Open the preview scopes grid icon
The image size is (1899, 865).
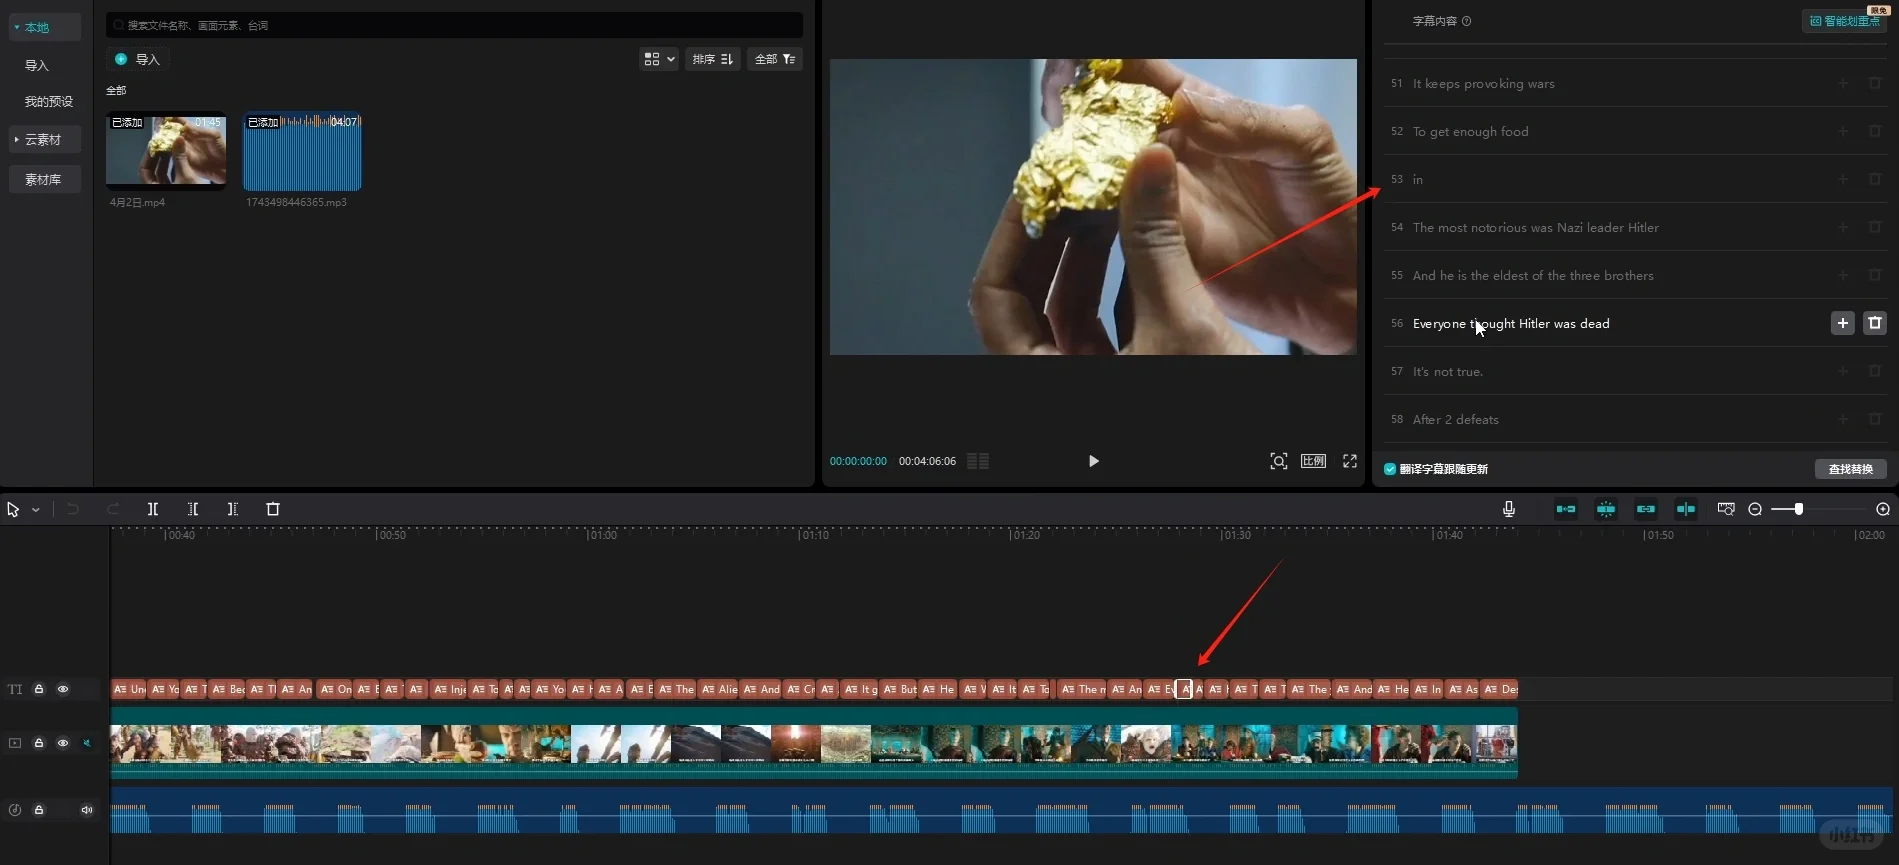point(978,461)
